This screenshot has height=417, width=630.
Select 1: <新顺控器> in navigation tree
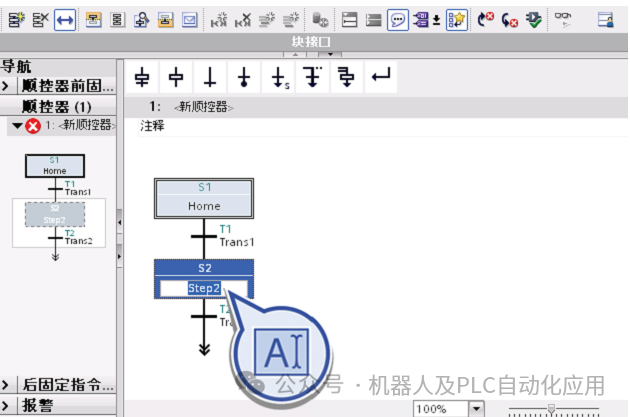(80, 125)
